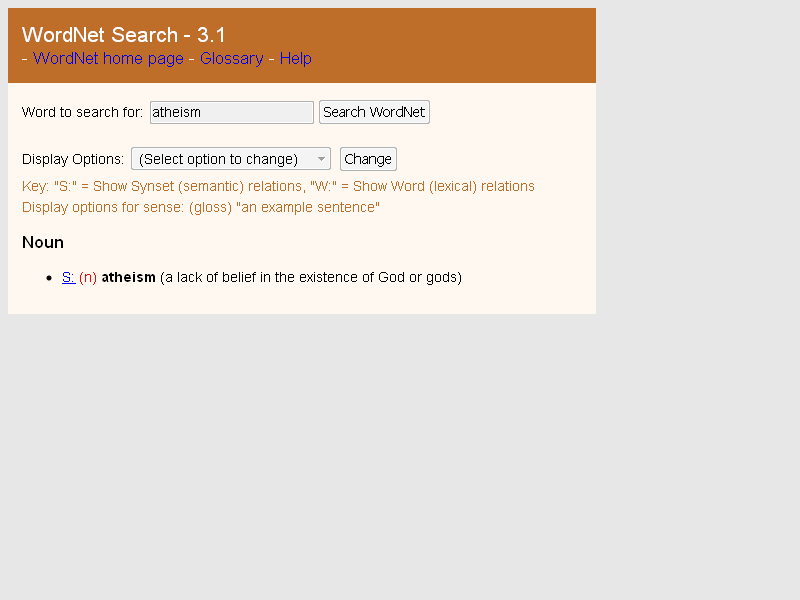
Task: Click the Display options for sense line
Action: point(200,208)
